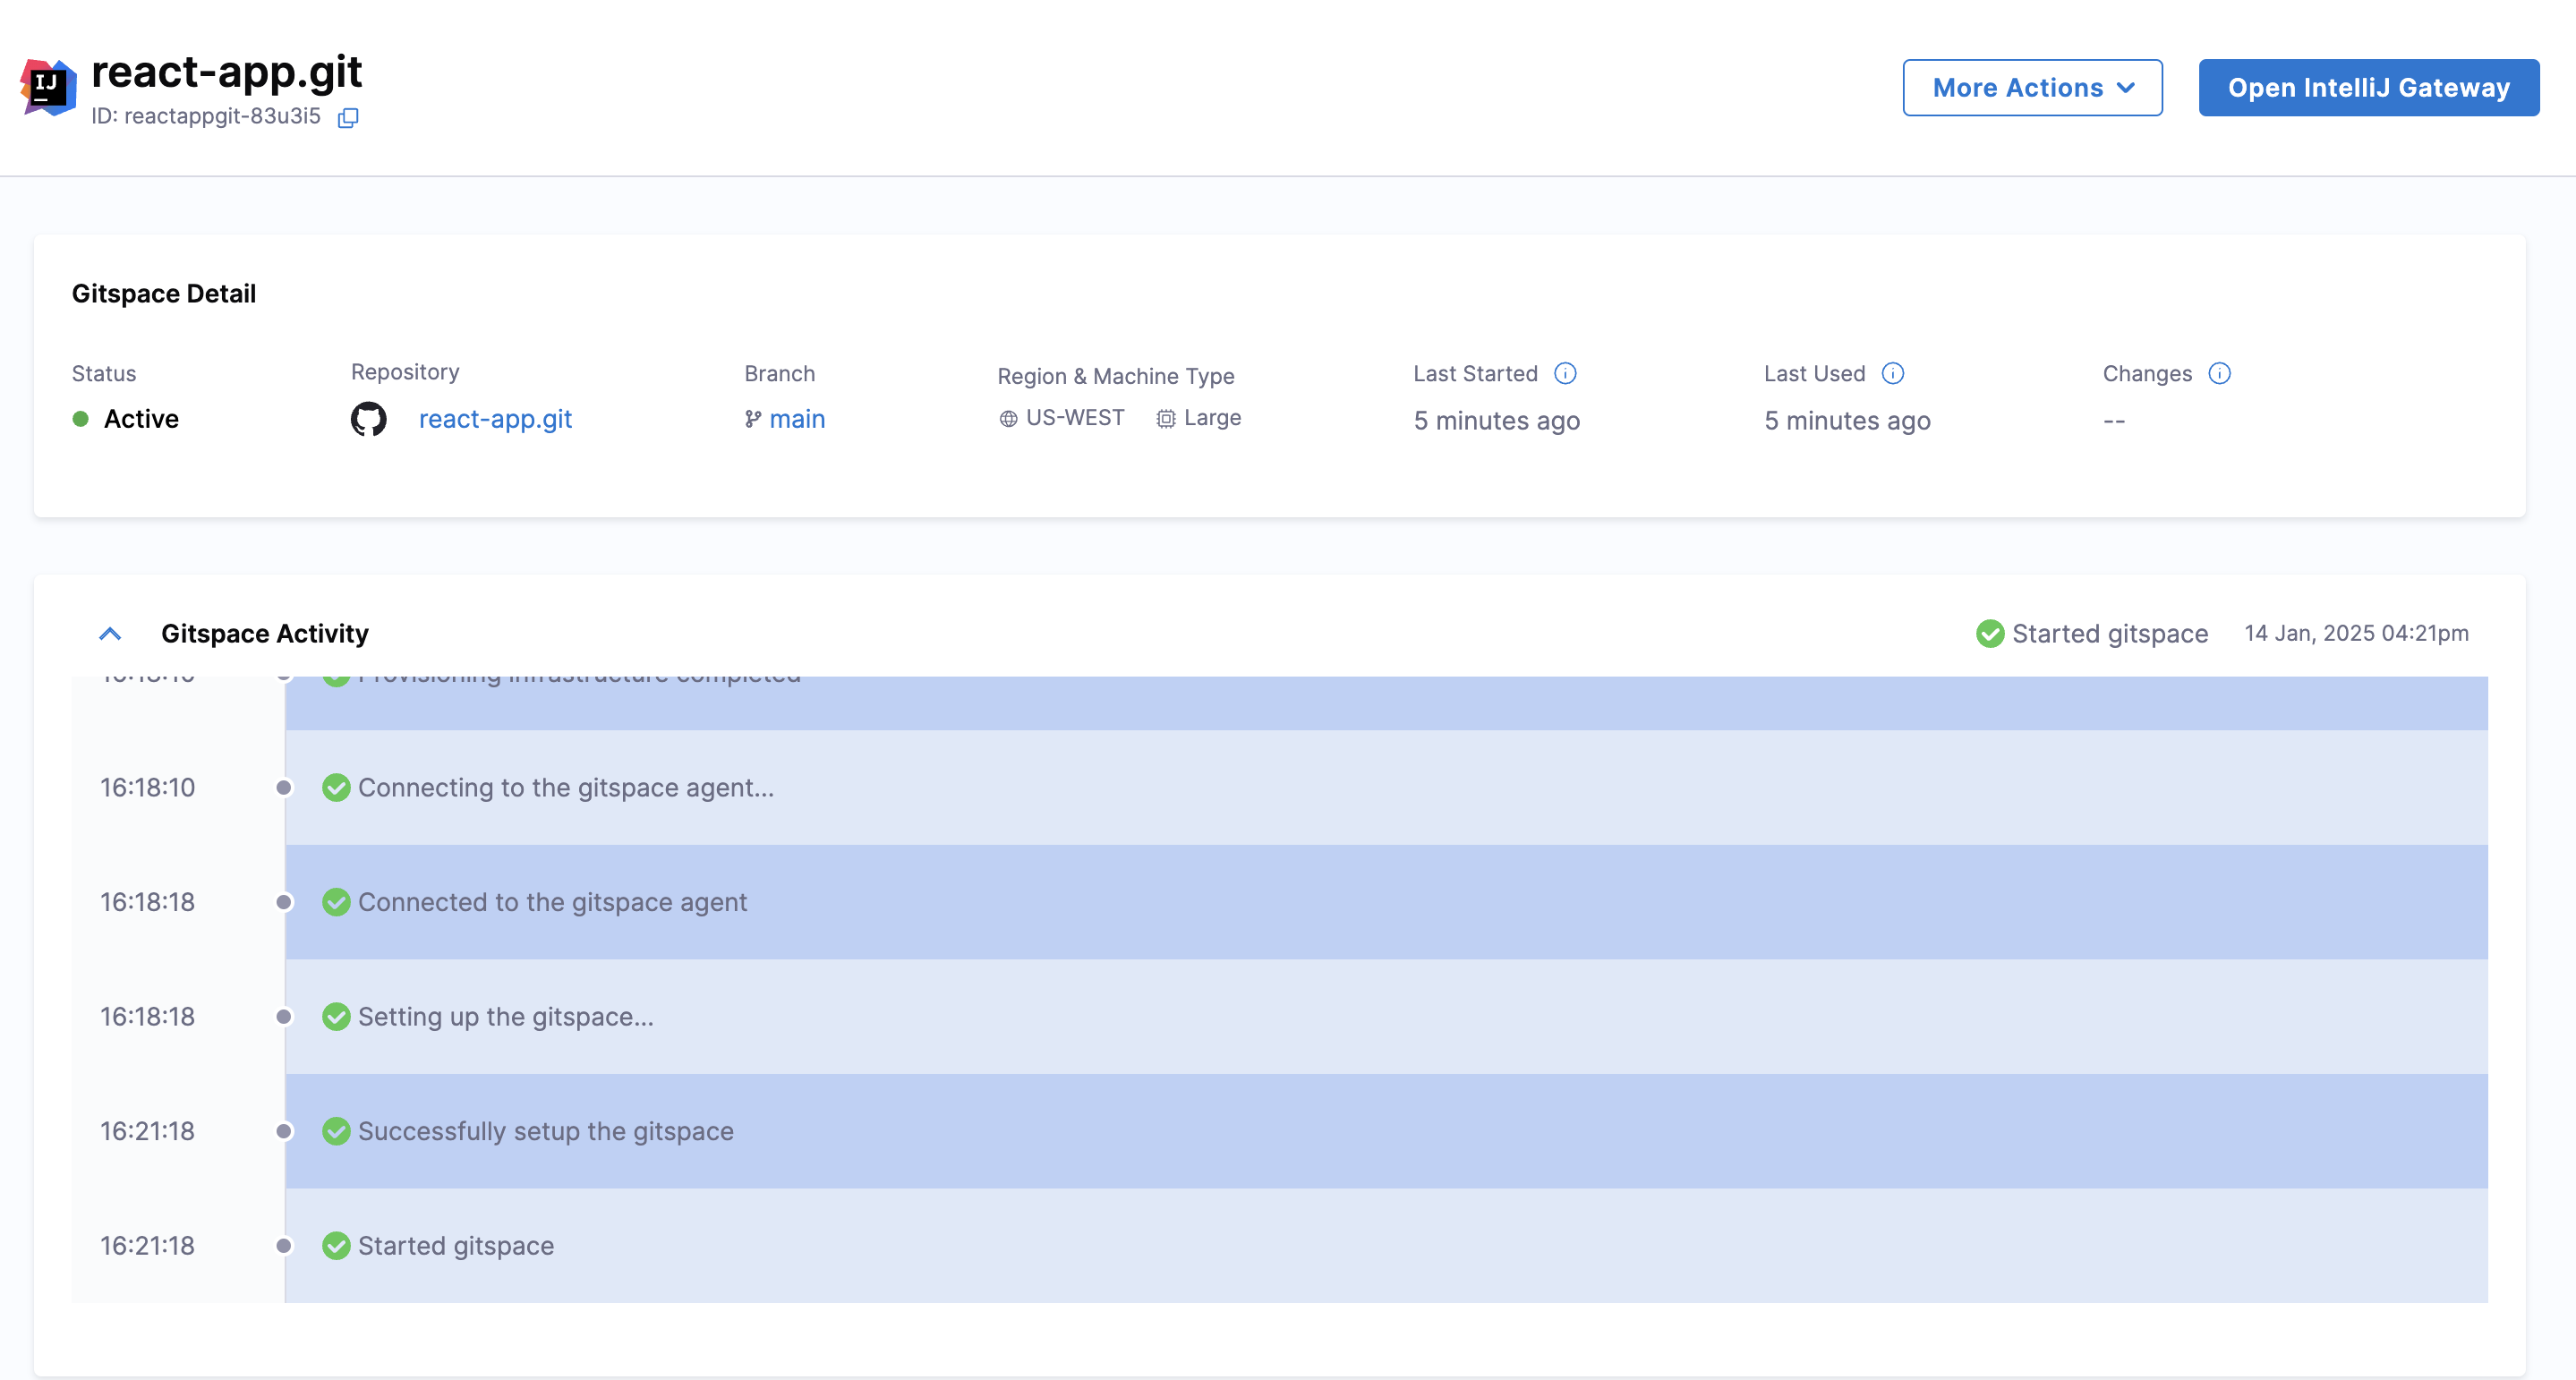2576x1380 pixels.
Task: Click the US-WEST region globe icon
Action: tap(1008, 419)
